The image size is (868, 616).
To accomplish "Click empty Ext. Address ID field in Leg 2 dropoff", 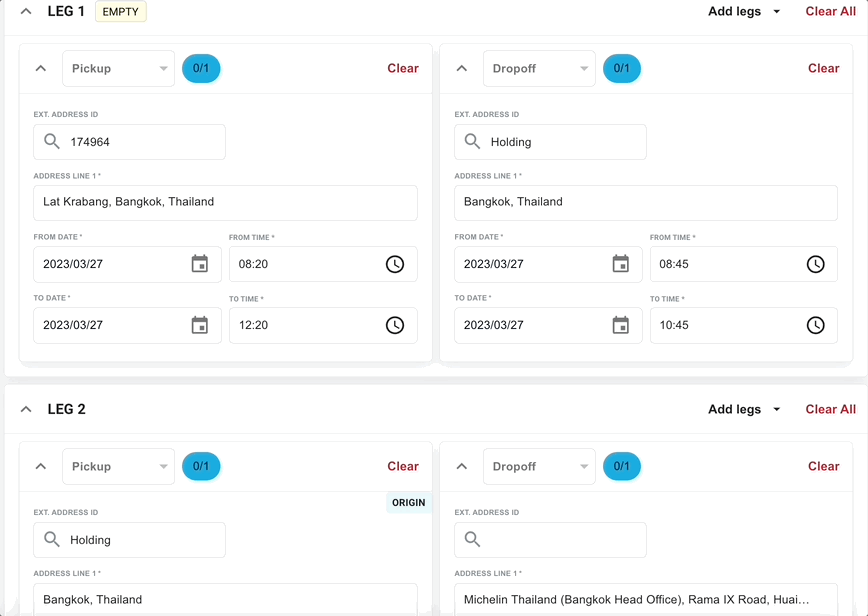I will [x=550, y=540].
